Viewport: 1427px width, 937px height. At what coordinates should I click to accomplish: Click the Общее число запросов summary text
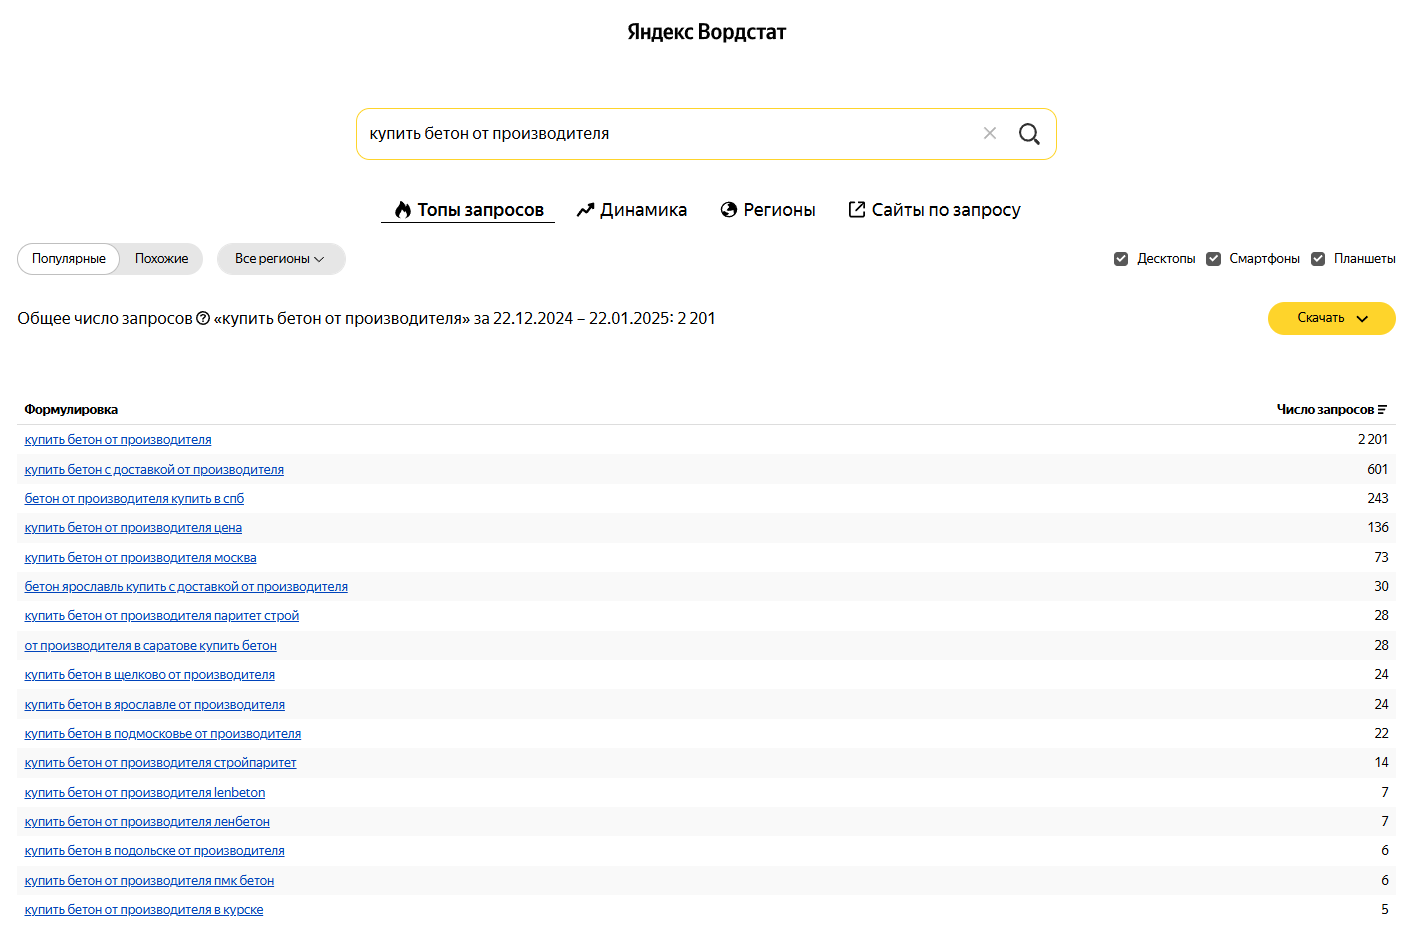[366, 319]
